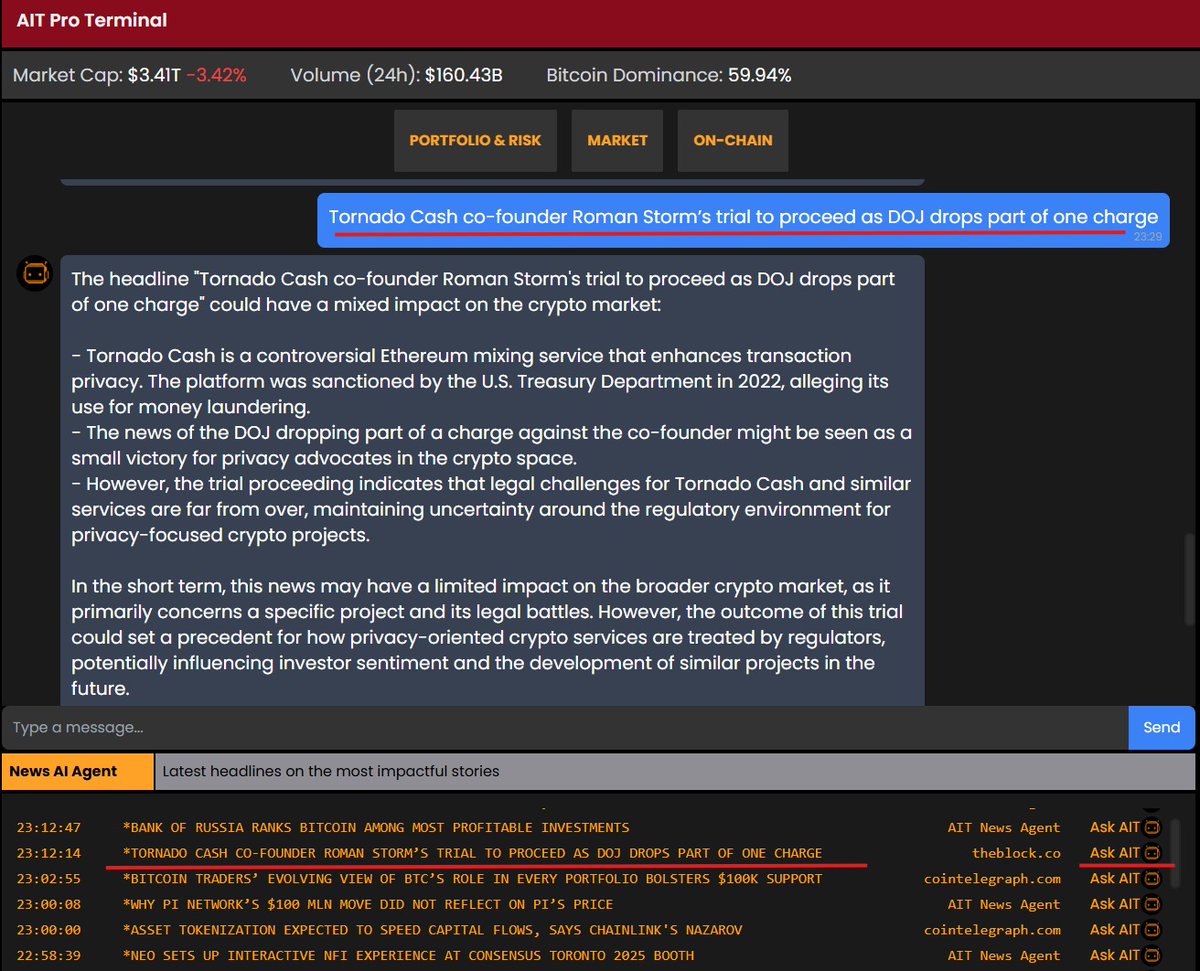Click the Market Cap $3.41T value

tap(154, 75)
